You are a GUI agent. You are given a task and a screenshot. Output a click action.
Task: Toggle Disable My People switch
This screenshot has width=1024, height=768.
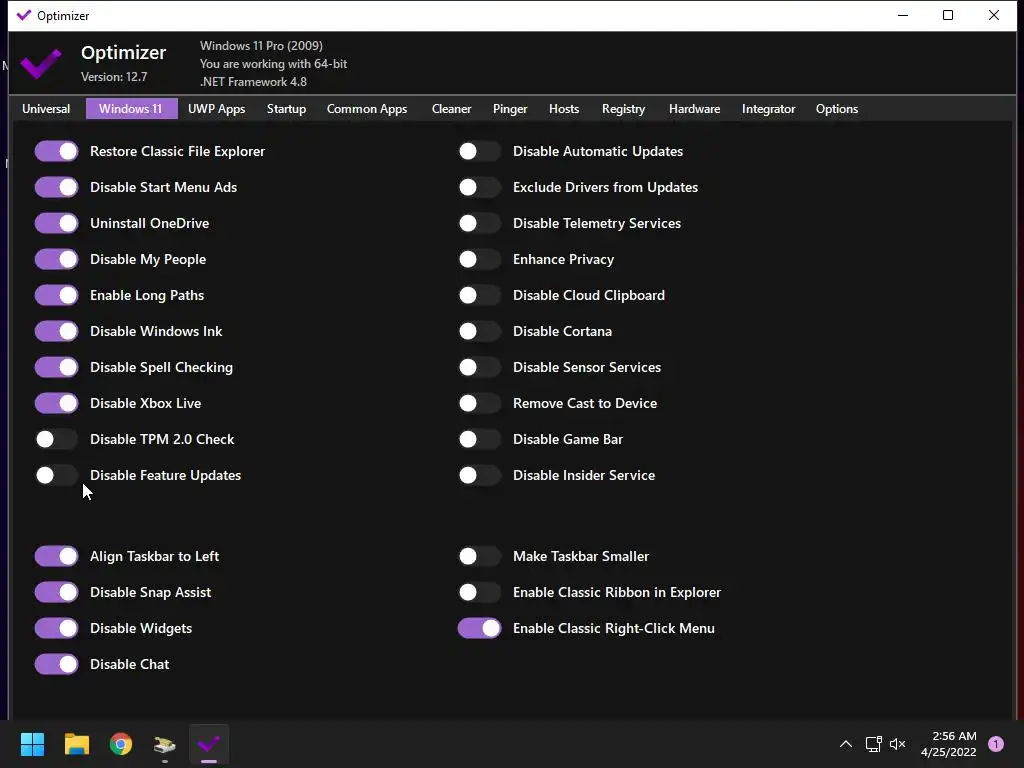[56, 259]
